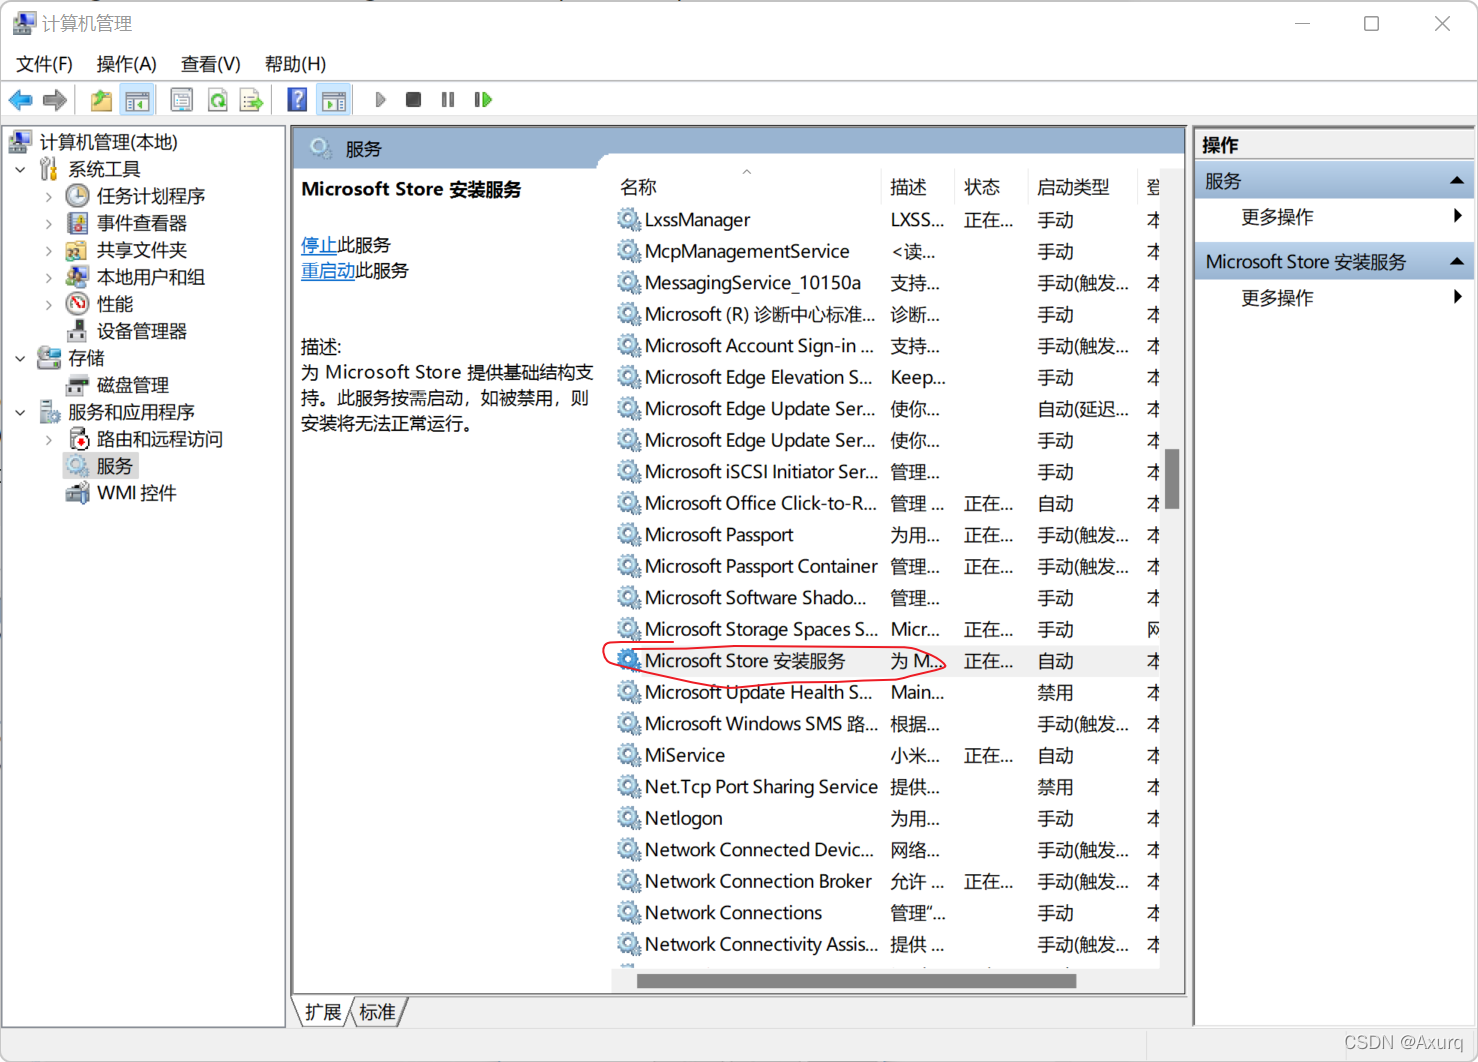Click the Forward arrow toolbar icon
The width and height of the screenshot is (1478, 1062).
55,100
